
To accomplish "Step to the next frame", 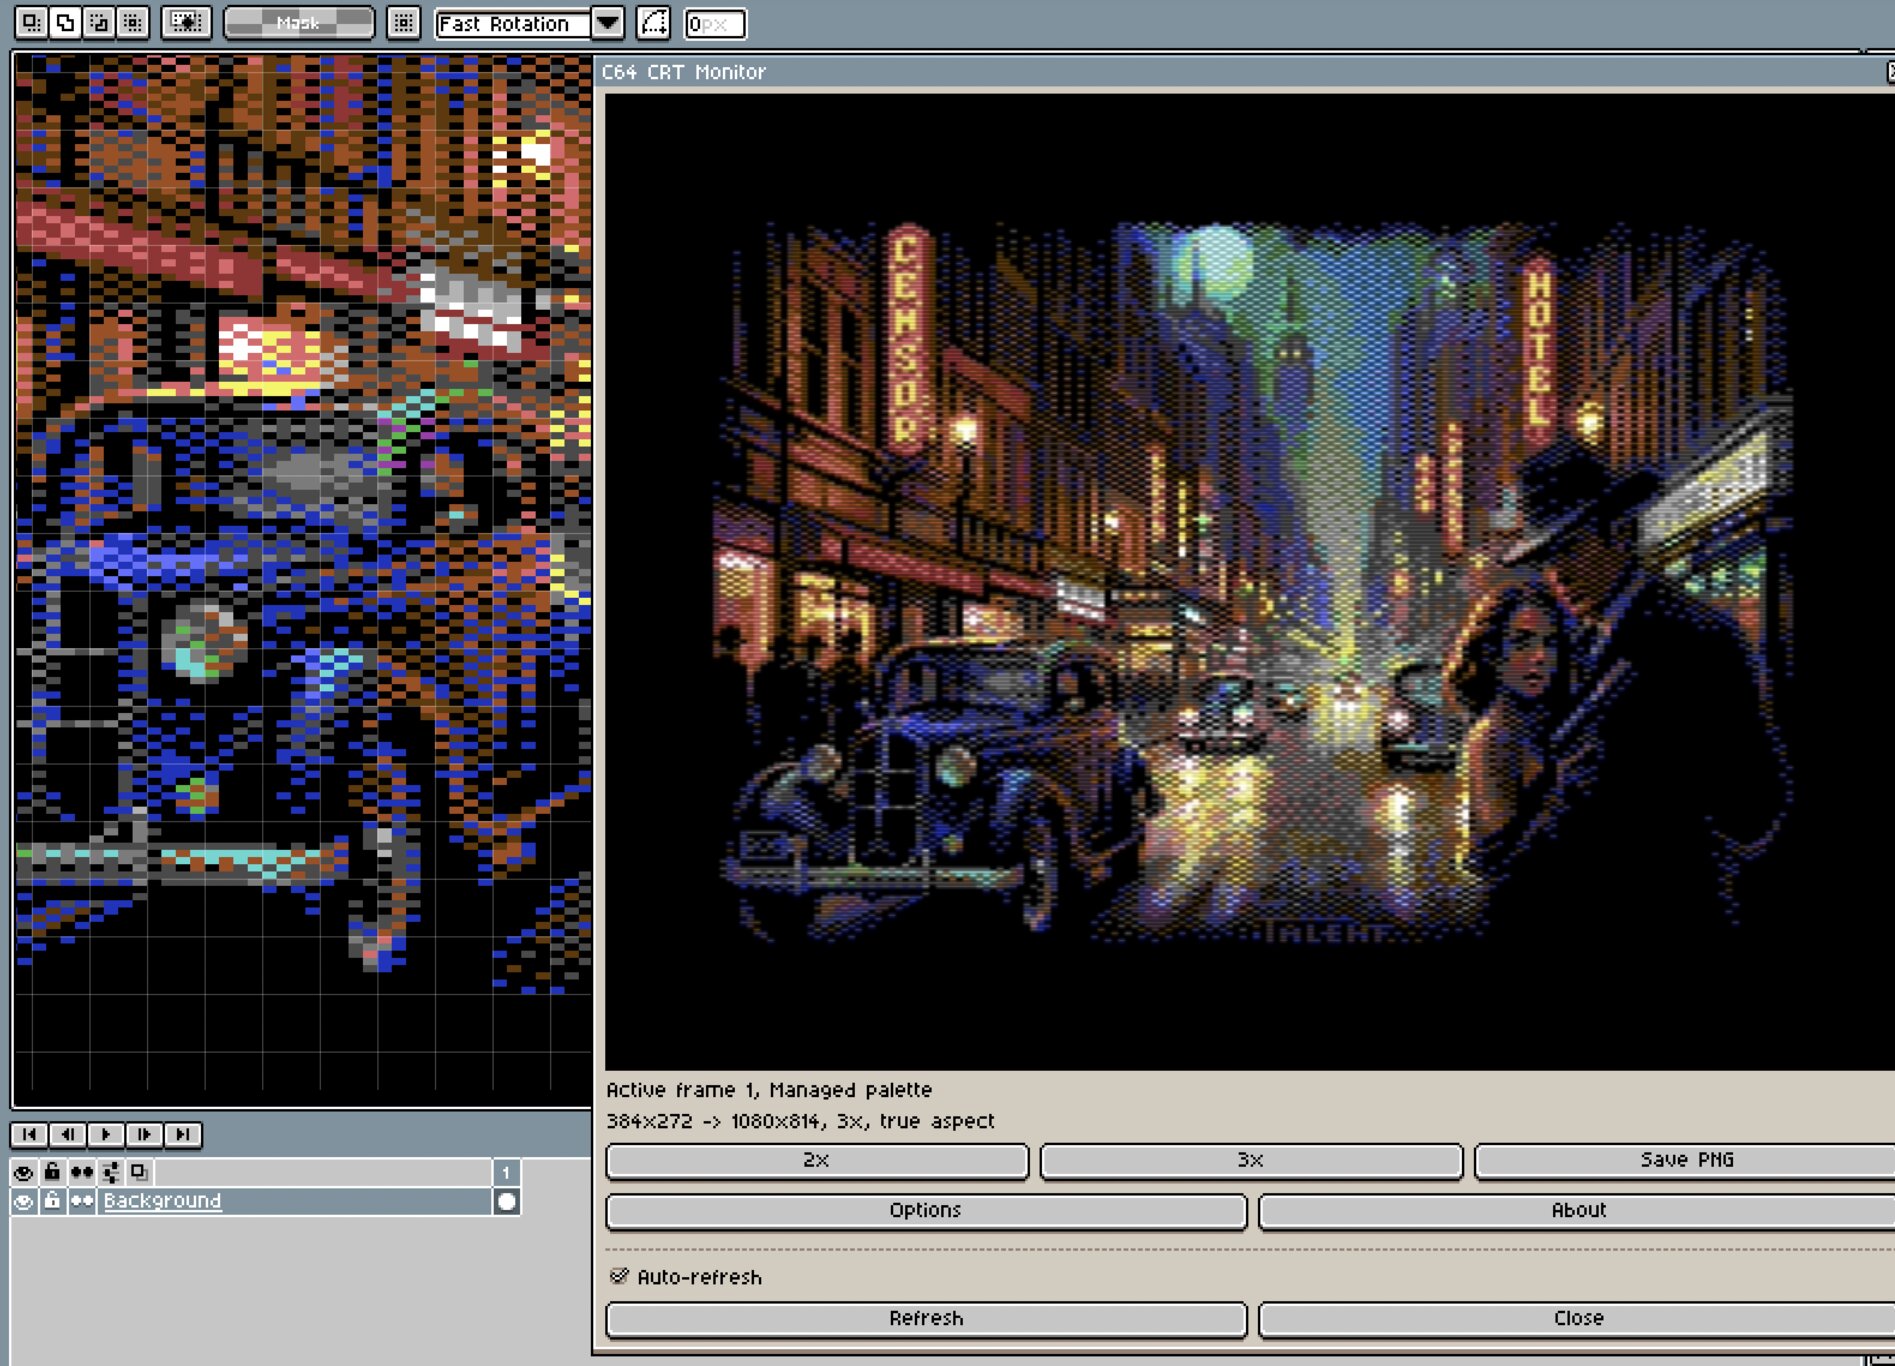I will pyautogui.click(x=143, y=1134).
